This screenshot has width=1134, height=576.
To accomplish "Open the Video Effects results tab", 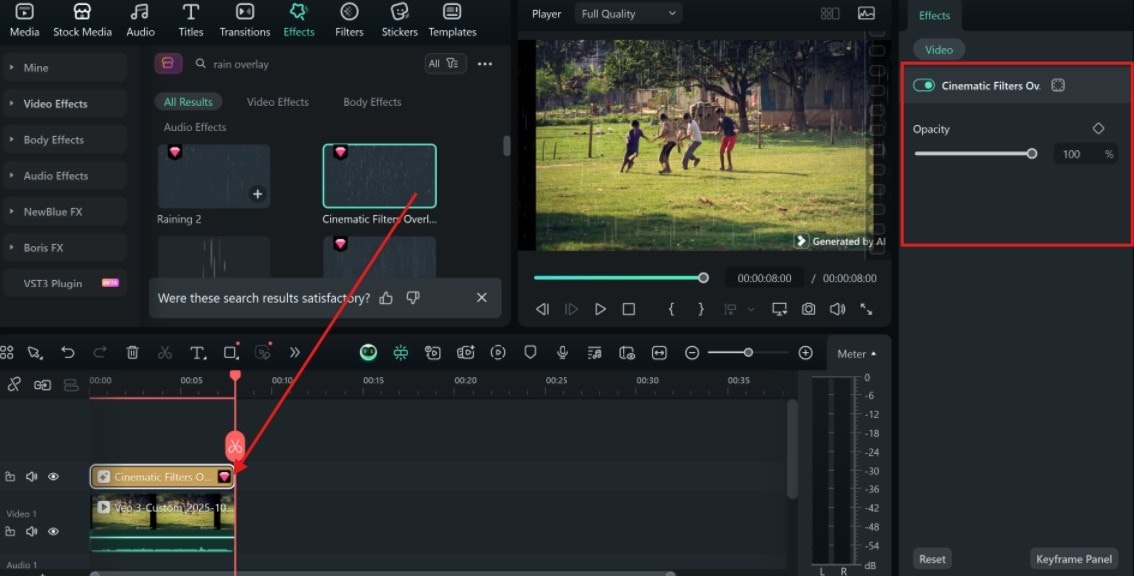I will coord(278,101).
